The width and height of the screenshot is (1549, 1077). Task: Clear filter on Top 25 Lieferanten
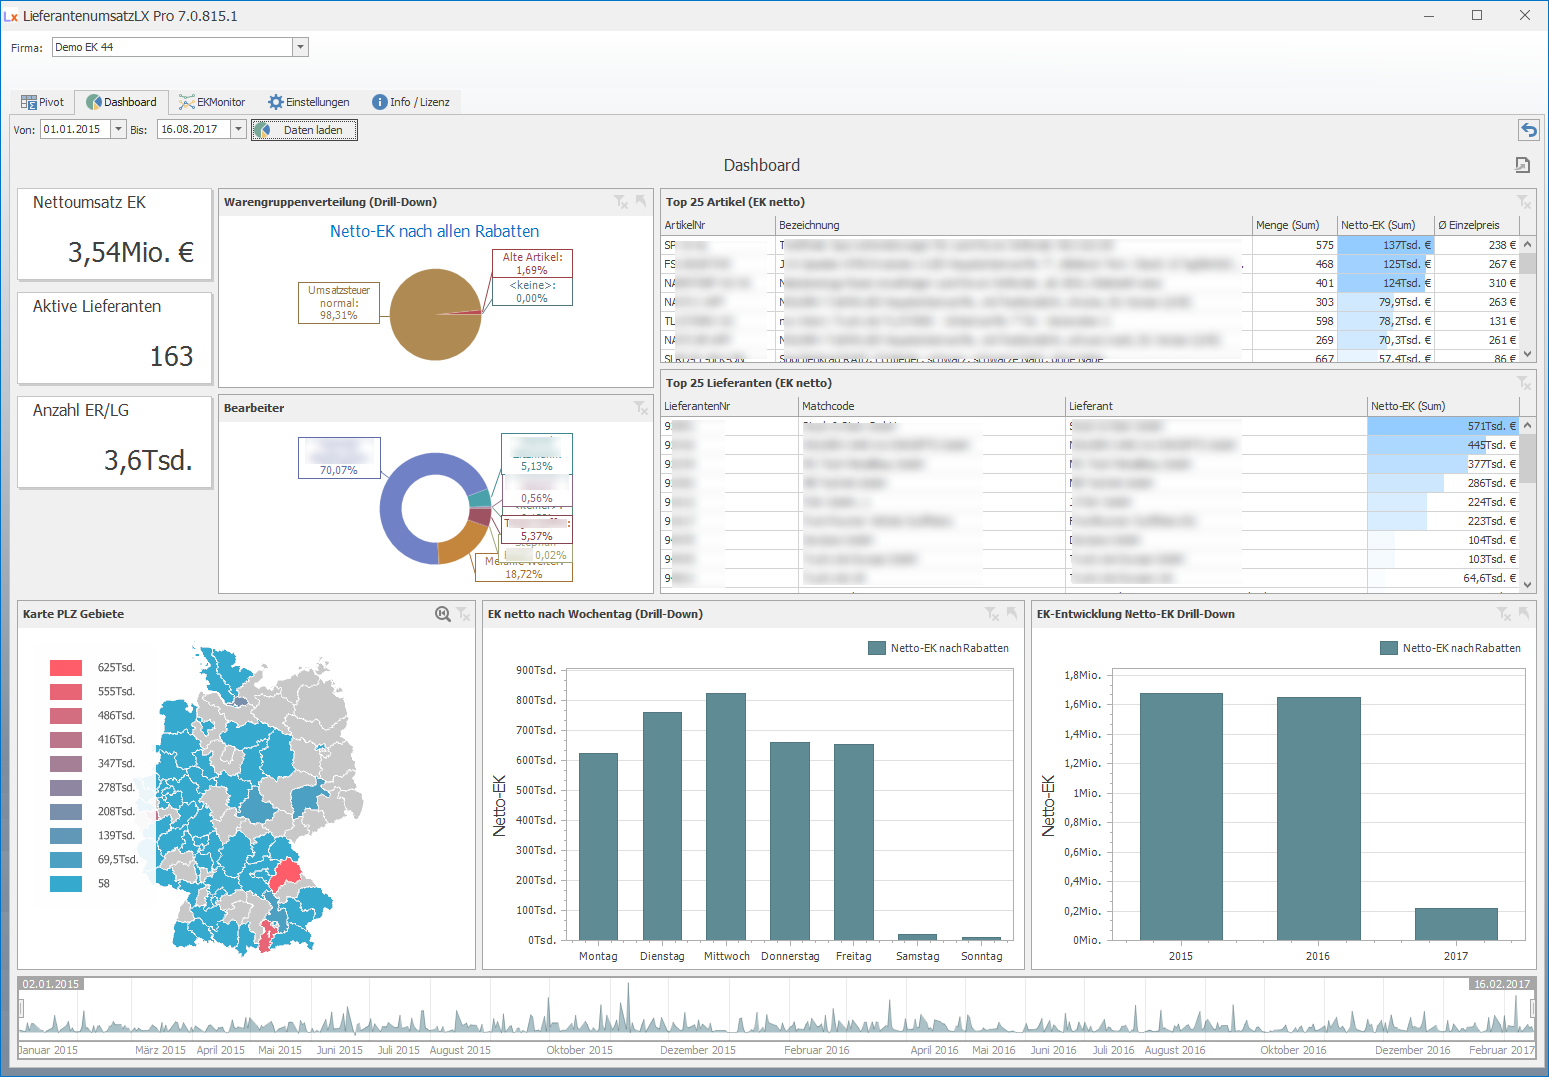pyautogui.click(x=1523, y=383)
